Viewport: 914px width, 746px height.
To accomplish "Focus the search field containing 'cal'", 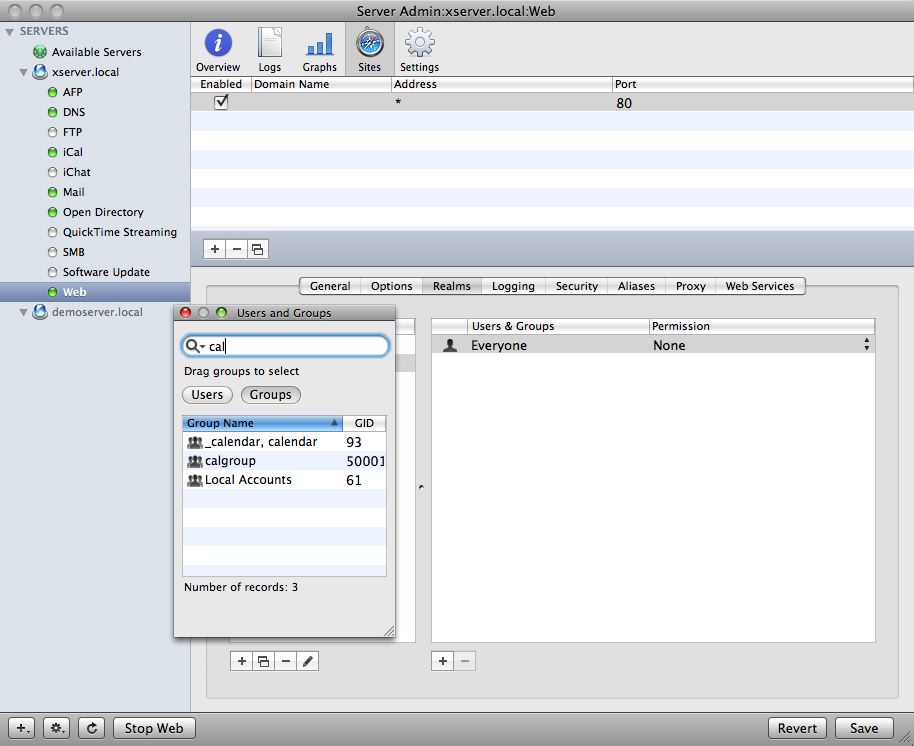I will (286, 346).
